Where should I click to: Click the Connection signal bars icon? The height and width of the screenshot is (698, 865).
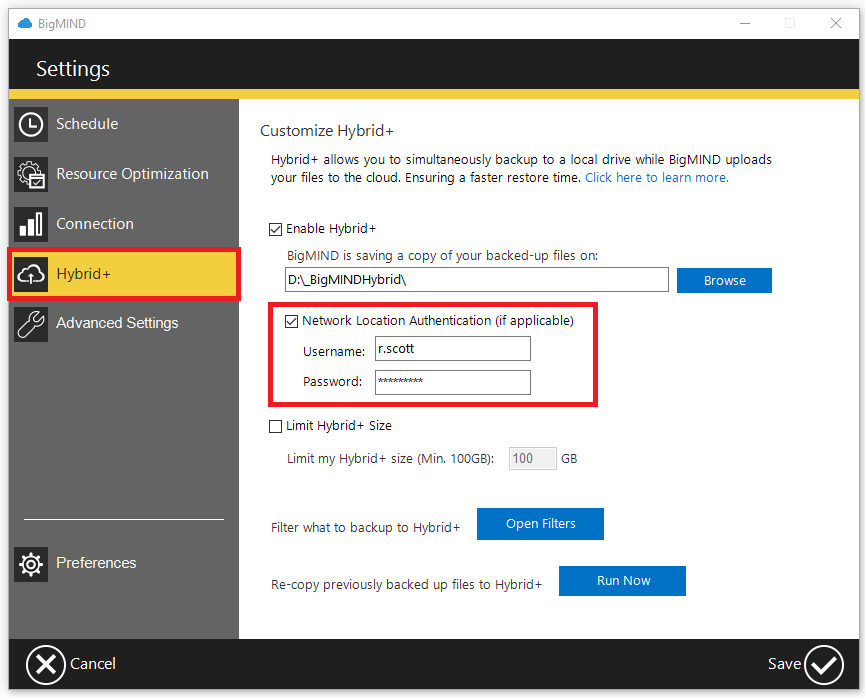(31, 224)
